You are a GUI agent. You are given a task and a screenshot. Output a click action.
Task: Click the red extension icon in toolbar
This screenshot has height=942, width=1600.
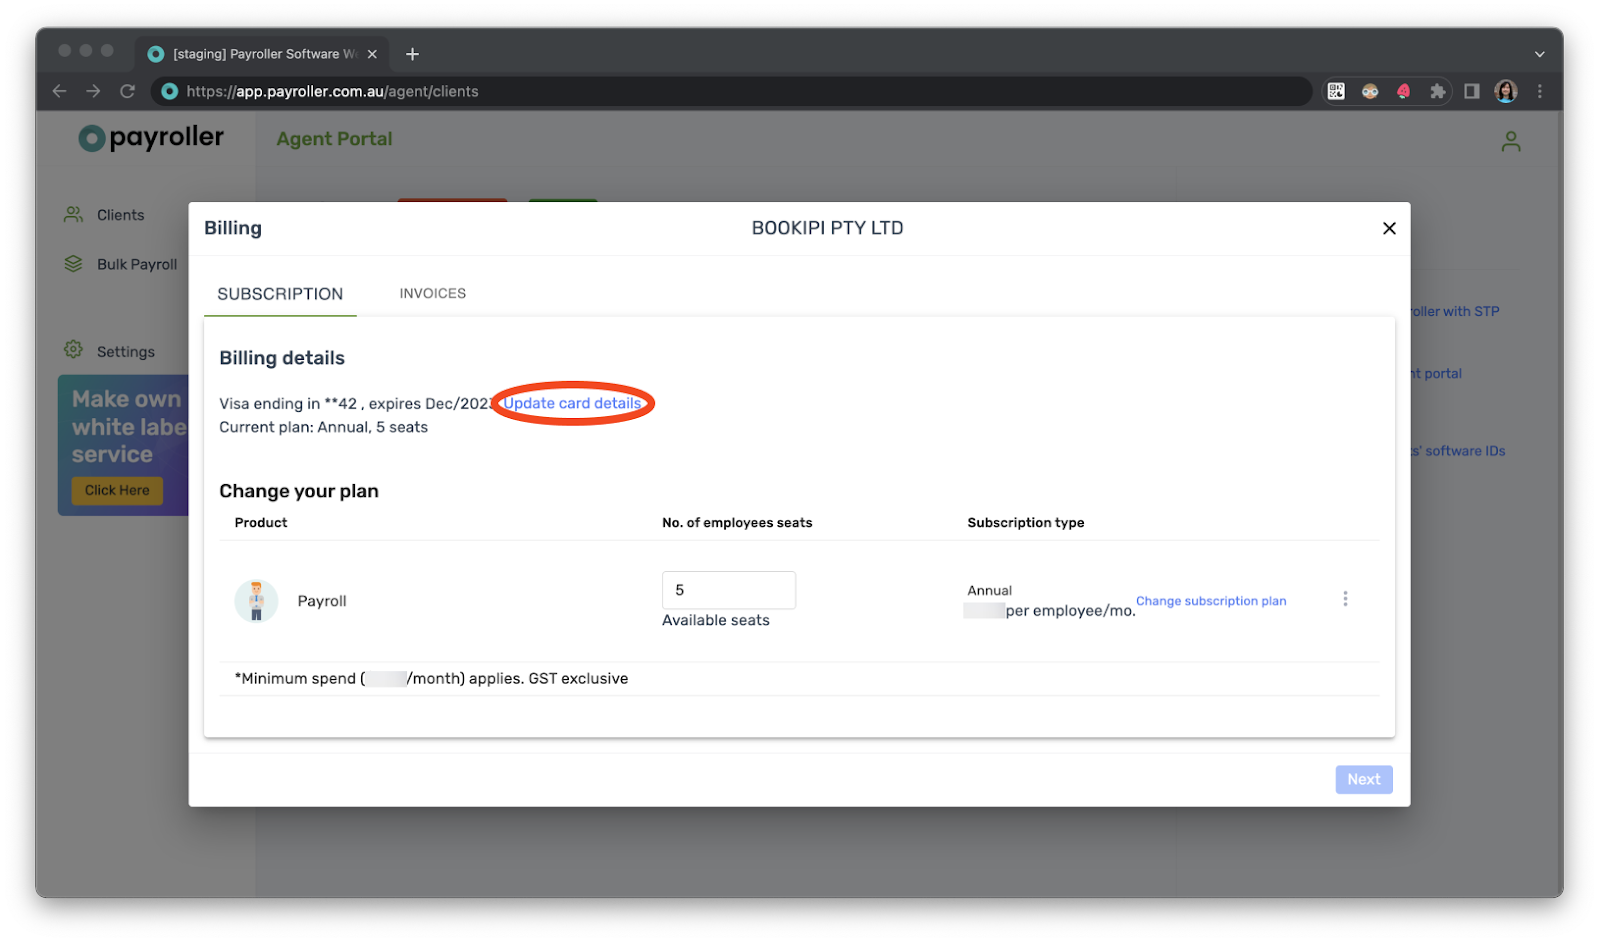[x=1403, y=91]
